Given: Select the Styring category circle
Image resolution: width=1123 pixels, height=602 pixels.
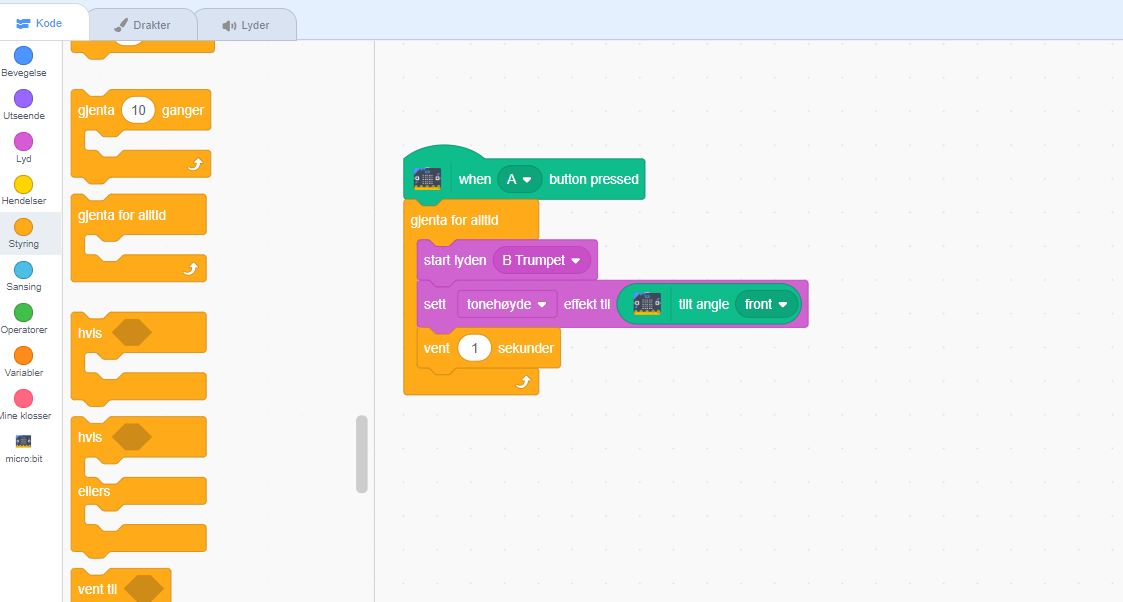Looking at the screenshot, I should 24,227.
